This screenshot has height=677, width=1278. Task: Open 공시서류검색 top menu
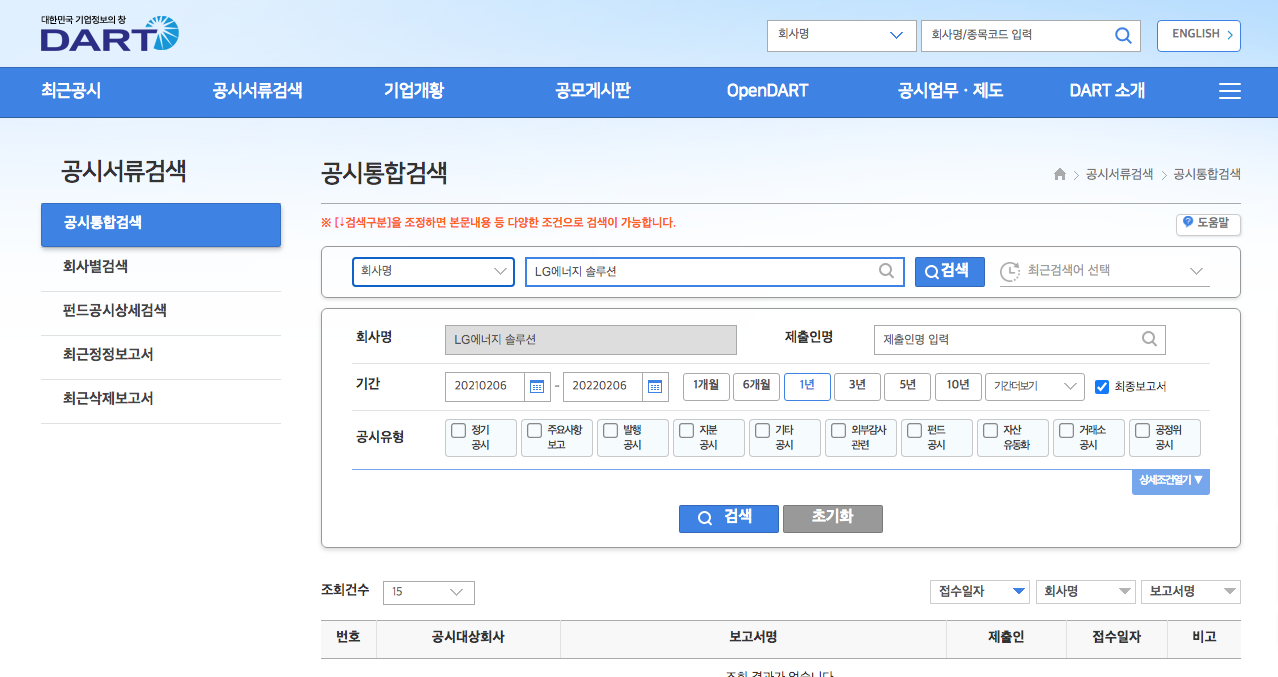tap(257, 91)
